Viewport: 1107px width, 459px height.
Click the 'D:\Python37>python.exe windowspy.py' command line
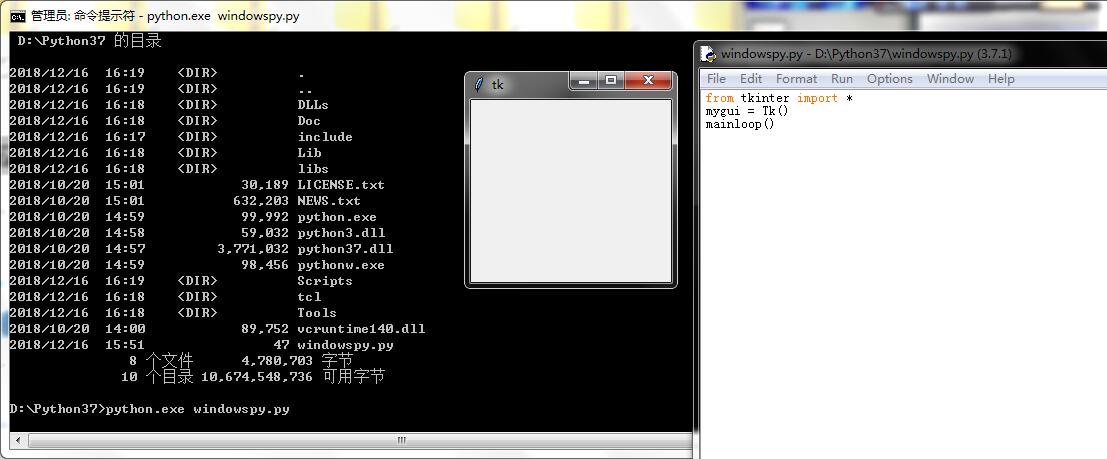coord(150,410)
